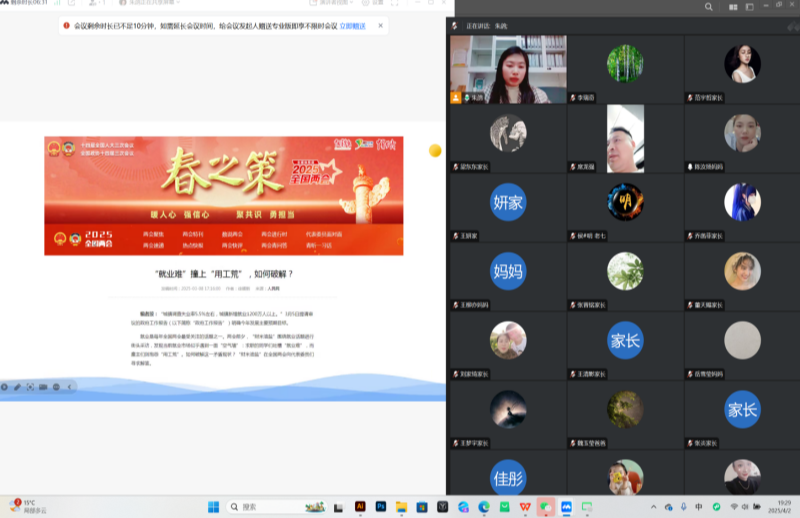Select the video tile of the man in the white shirt
Viewport: 800px width, 518px height.
coord(626,139)
